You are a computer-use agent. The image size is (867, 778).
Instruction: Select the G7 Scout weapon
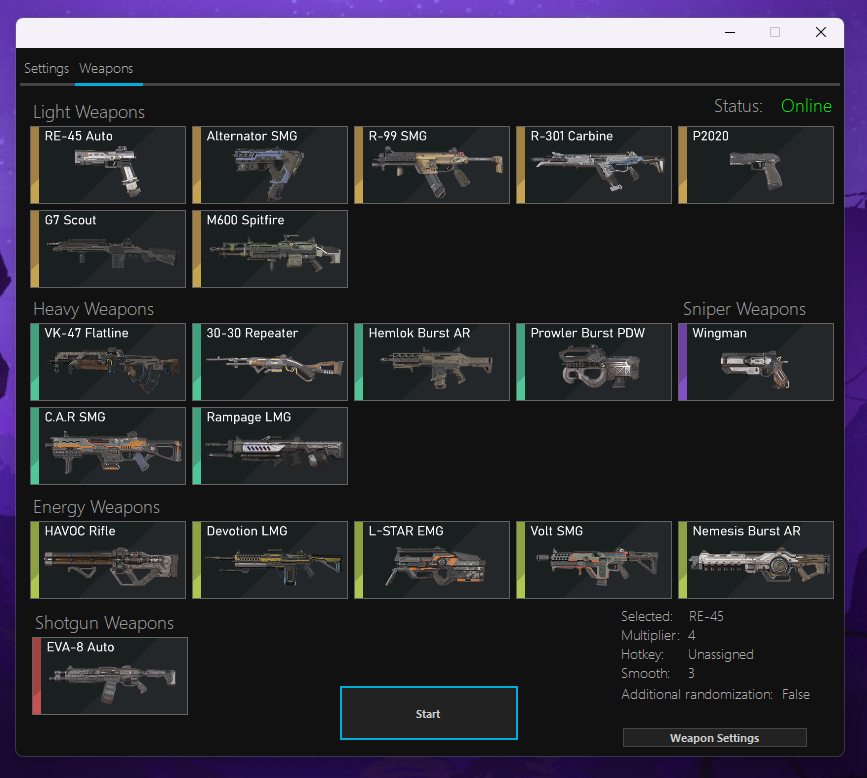point(110,249)
